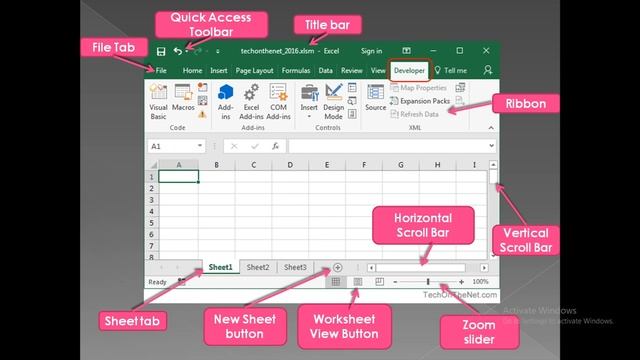This screenshot has width=640, height=360.
Task: Click the XML Export icon
Action: pos(460,101)
